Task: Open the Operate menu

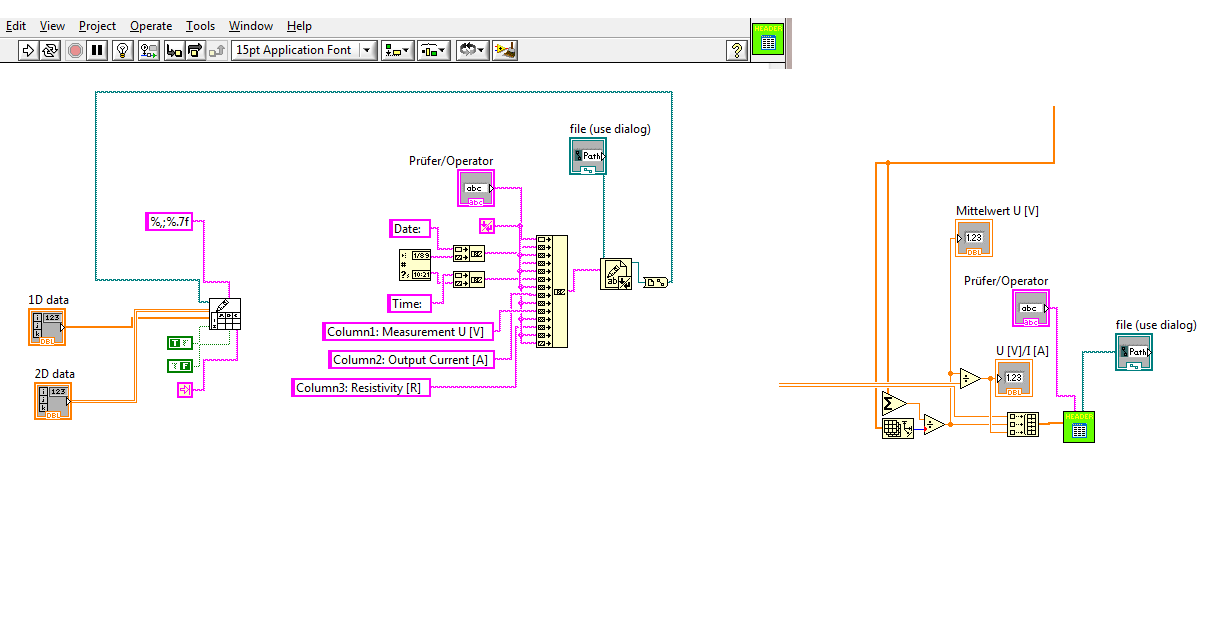Action: point(151,26)
